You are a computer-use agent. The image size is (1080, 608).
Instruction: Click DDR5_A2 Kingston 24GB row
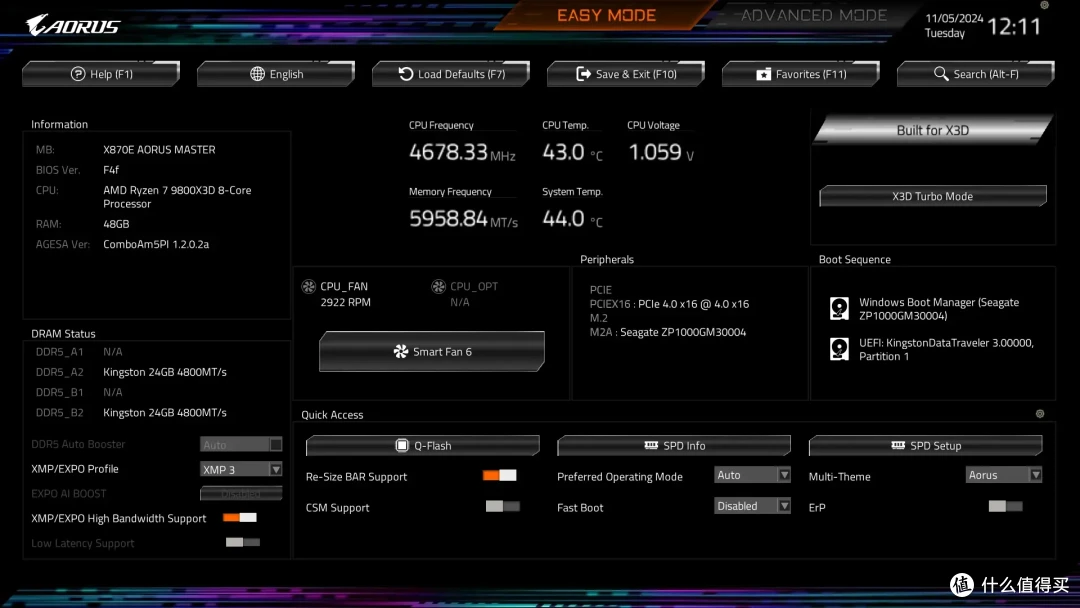pos(131,372)
